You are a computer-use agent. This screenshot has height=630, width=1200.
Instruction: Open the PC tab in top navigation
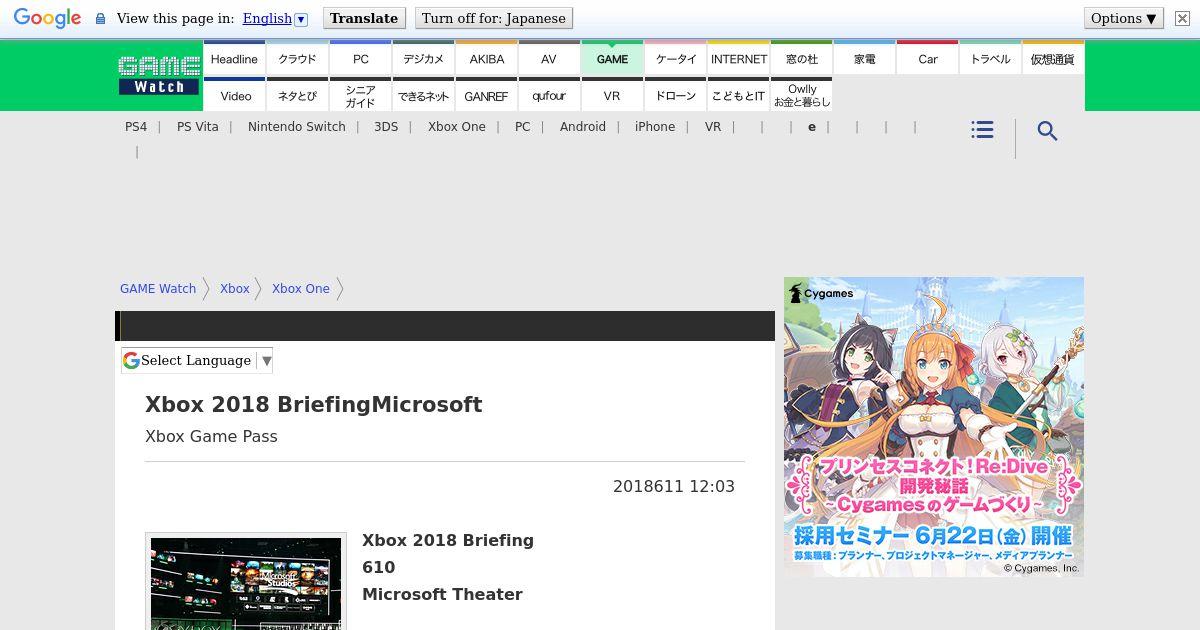[x=360, y=59]
